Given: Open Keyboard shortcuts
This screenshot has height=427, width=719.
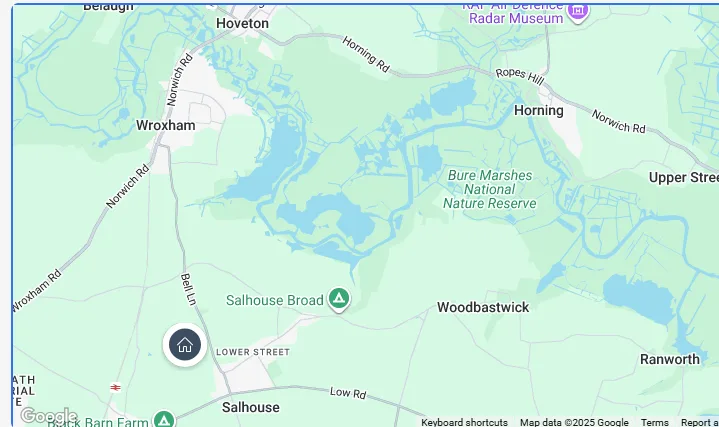Looking at the screenshot, I should [464, 422].
